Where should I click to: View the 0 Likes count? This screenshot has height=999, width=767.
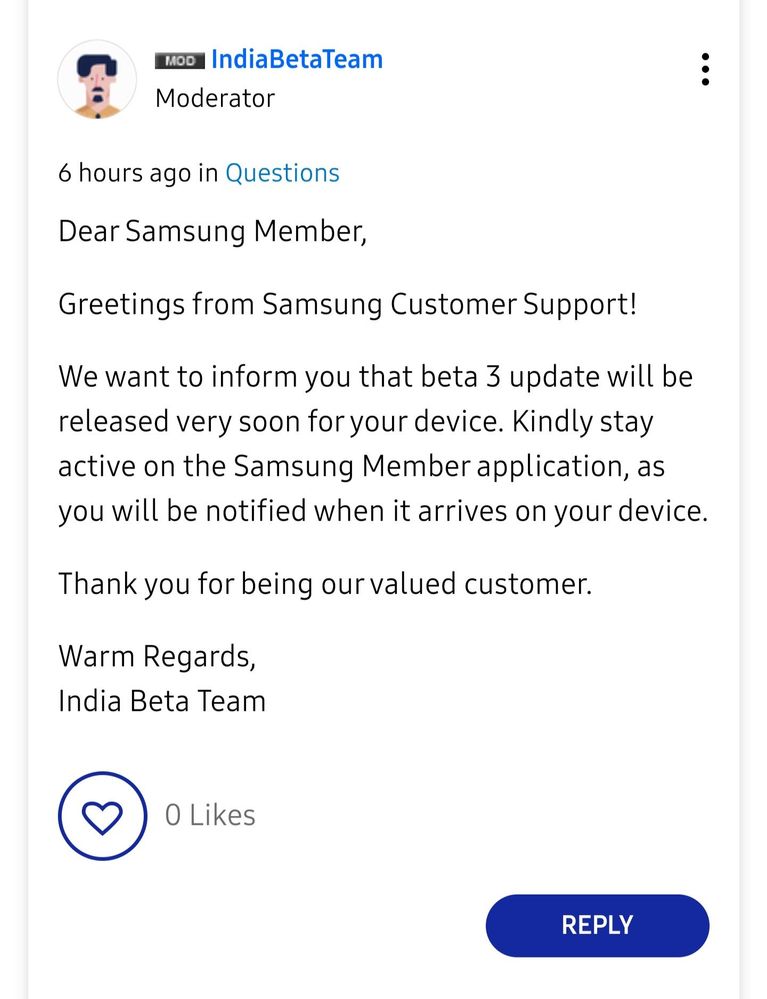[210, 816]
